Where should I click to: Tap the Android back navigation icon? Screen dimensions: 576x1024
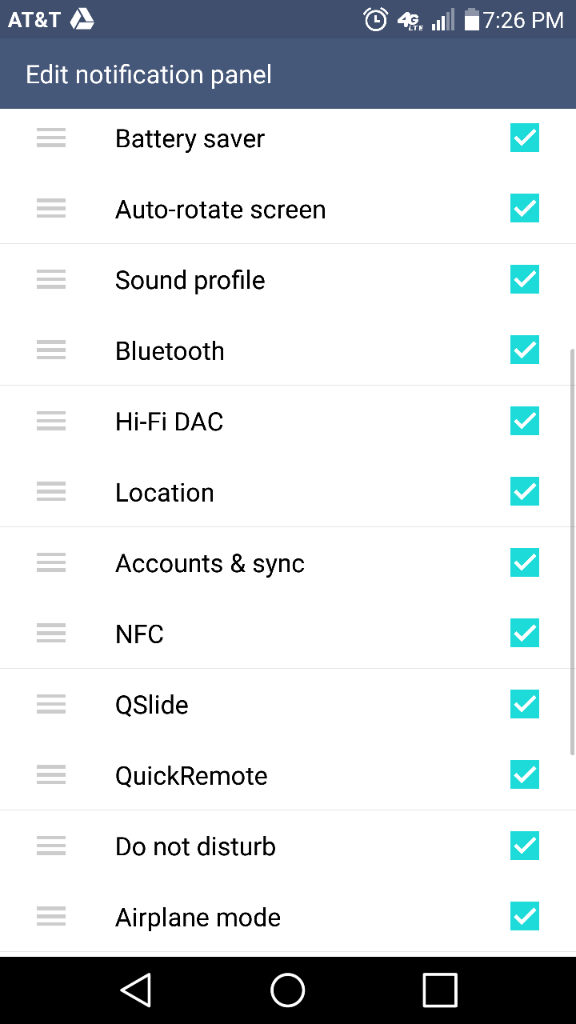[x=136, y=990]
